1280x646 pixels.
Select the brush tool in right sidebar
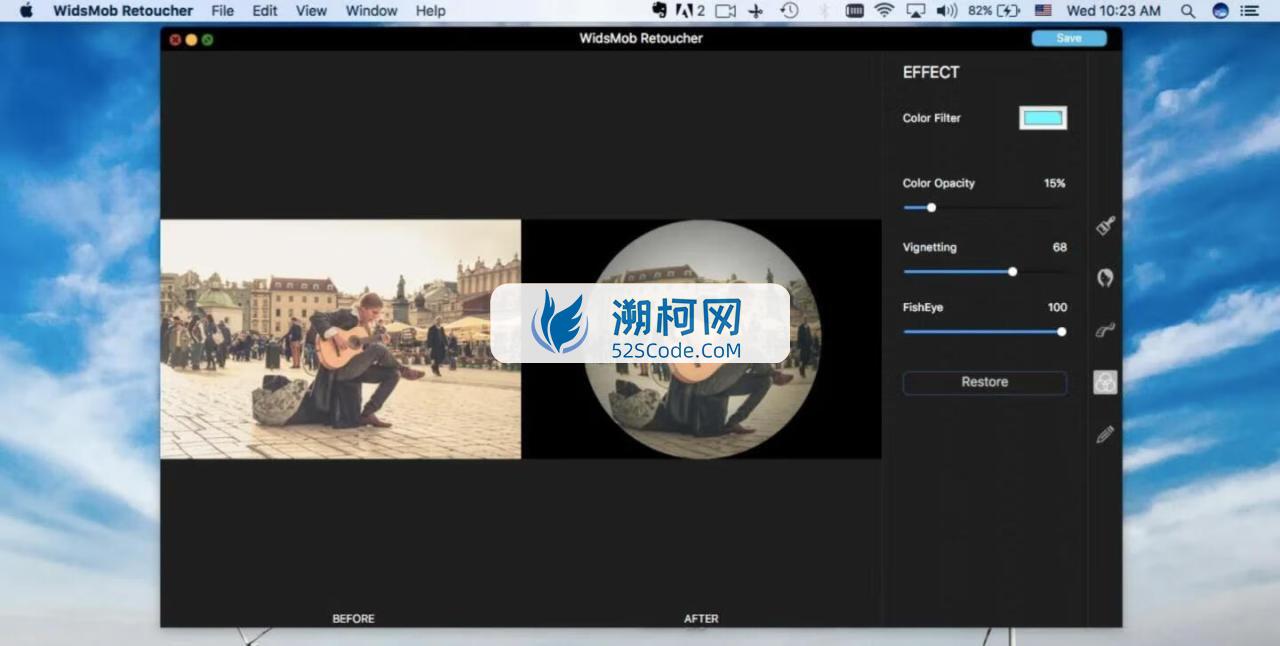pos(1105,226)
